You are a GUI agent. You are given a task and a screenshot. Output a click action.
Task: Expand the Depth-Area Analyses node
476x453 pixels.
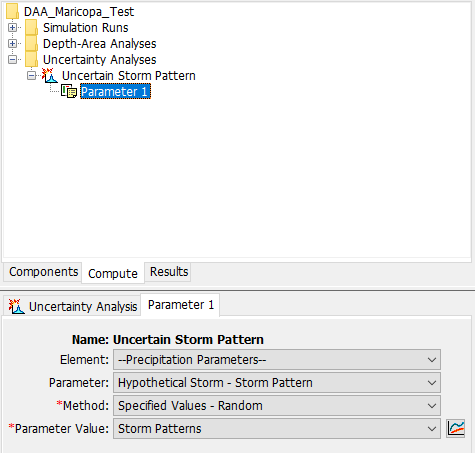click(x=12, y=43)
